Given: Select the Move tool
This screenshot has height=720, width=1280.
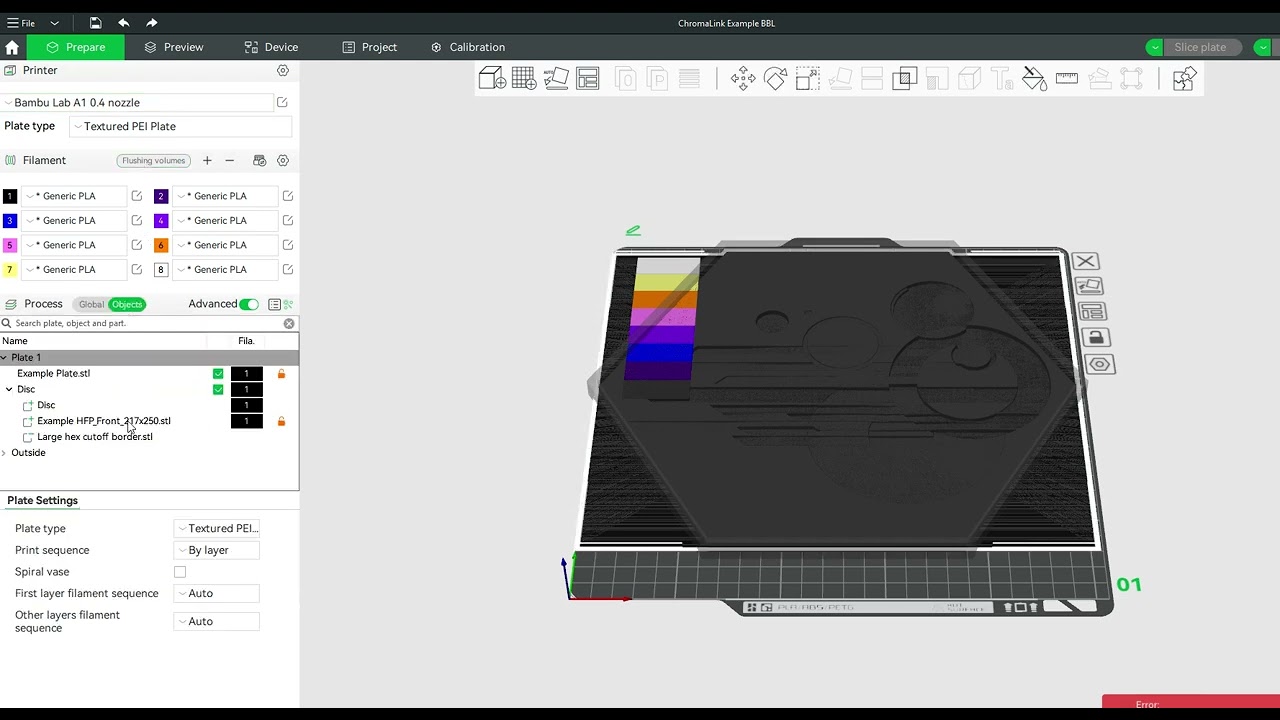Looking at the screenshot, I should coord(743,79).
